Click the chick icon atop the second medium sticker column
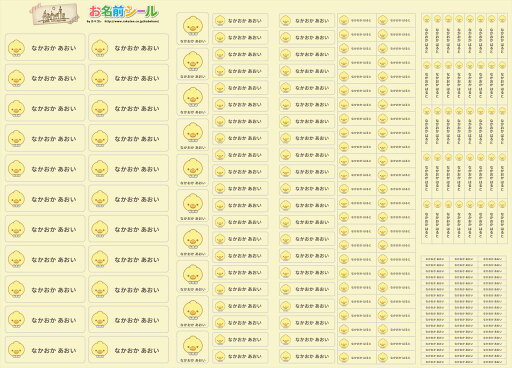Screen dimensions: 512x368 (x=286, y=21)
